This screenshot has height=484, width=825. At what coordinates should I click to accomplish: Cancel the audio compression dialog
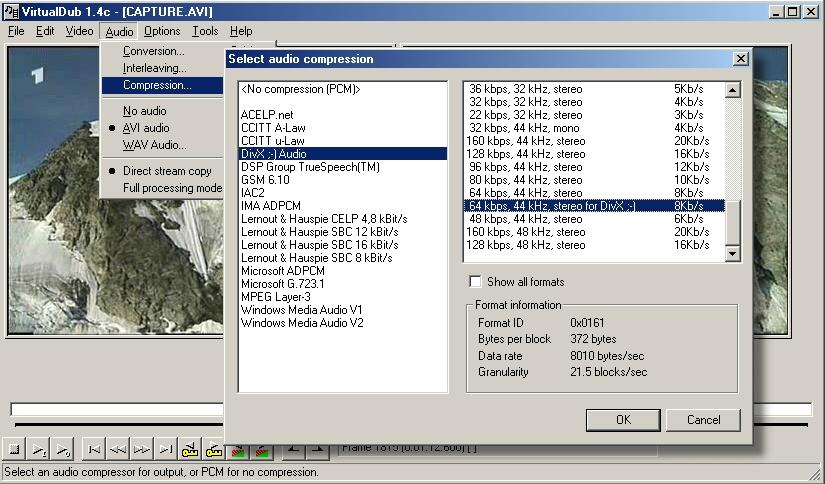(x=703, y=420)
